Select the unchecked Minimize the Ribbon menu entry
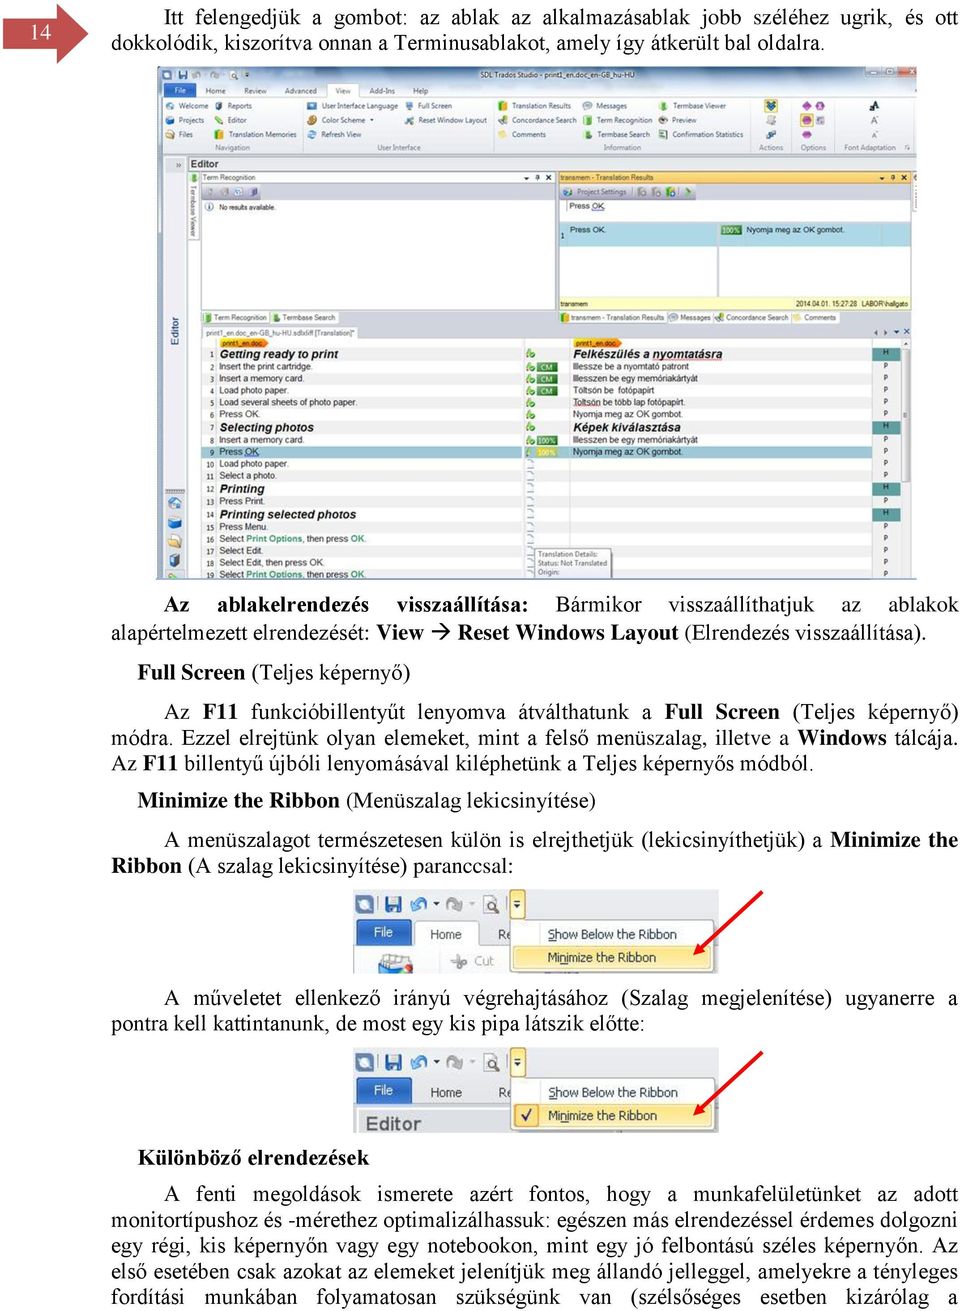The height and width of the screenshot is (1311, 960). pos(612,957)
